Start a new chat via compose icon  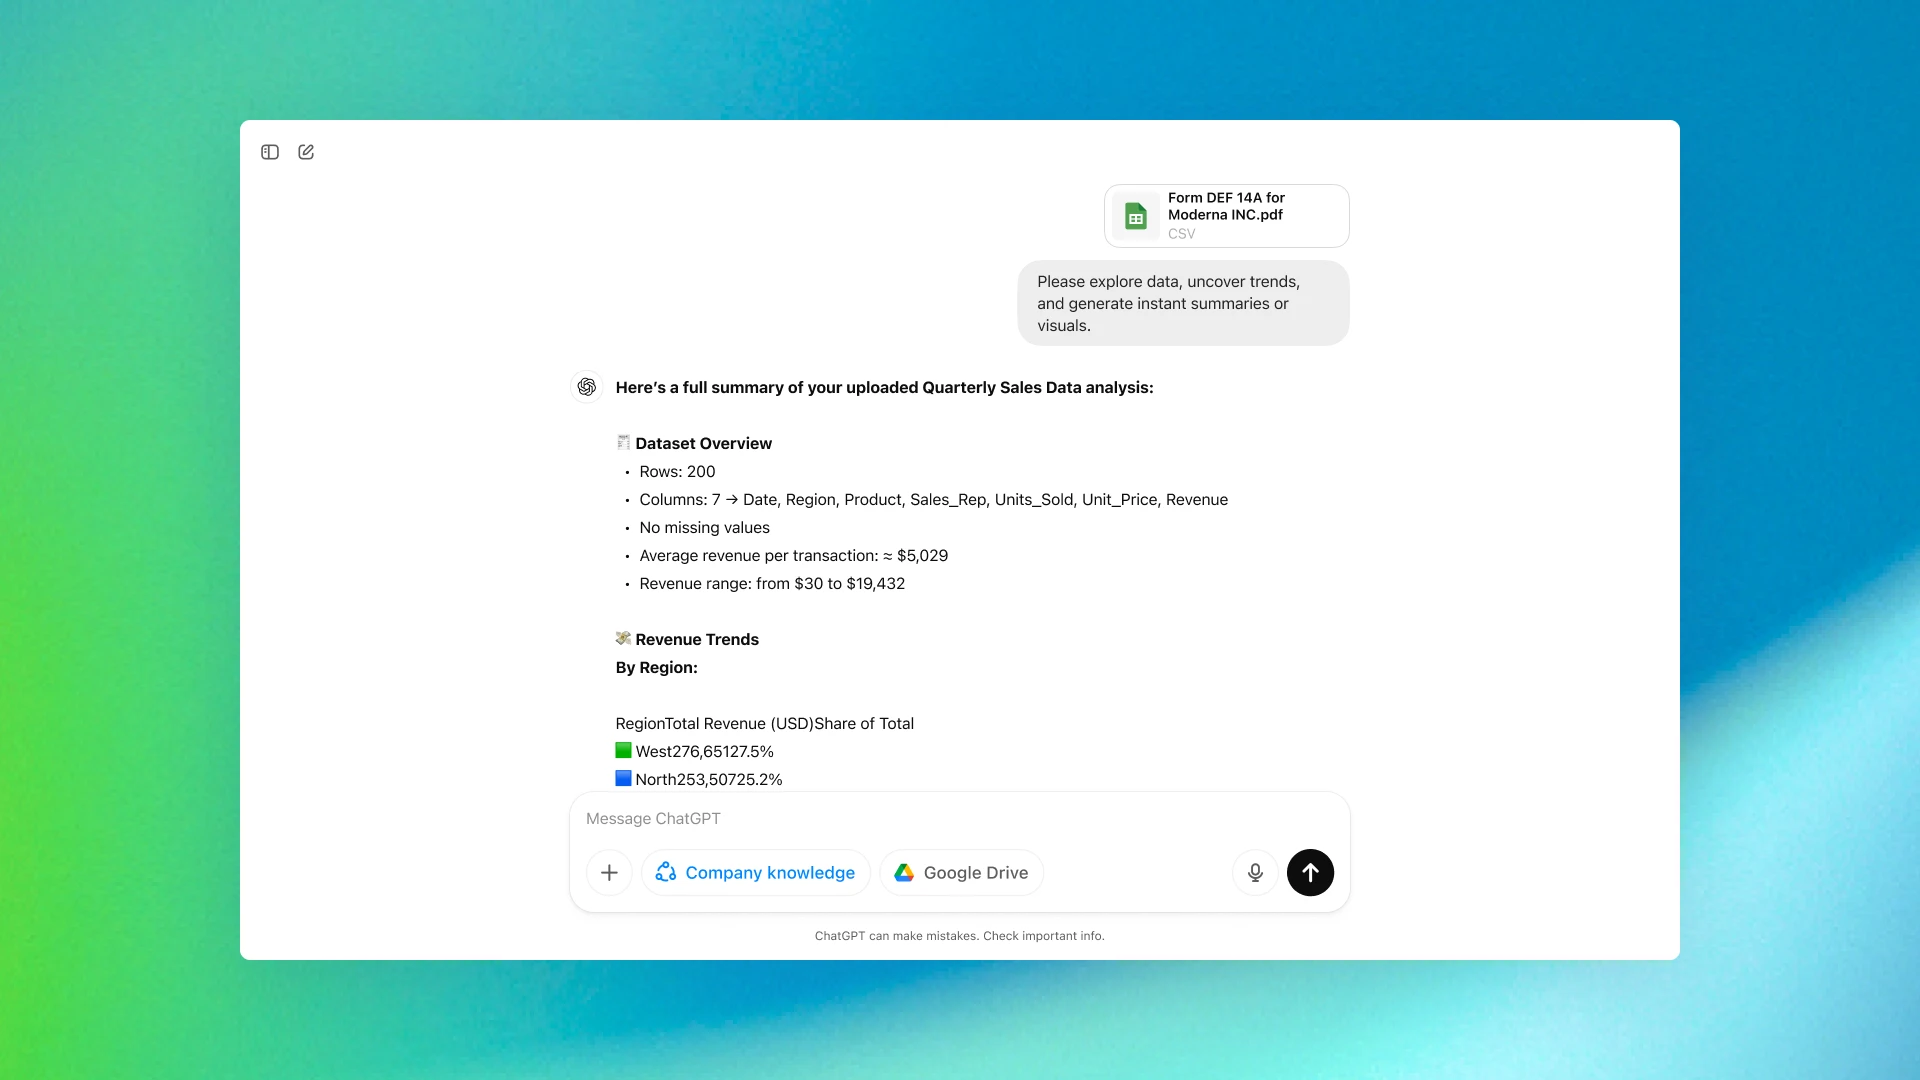306,152
